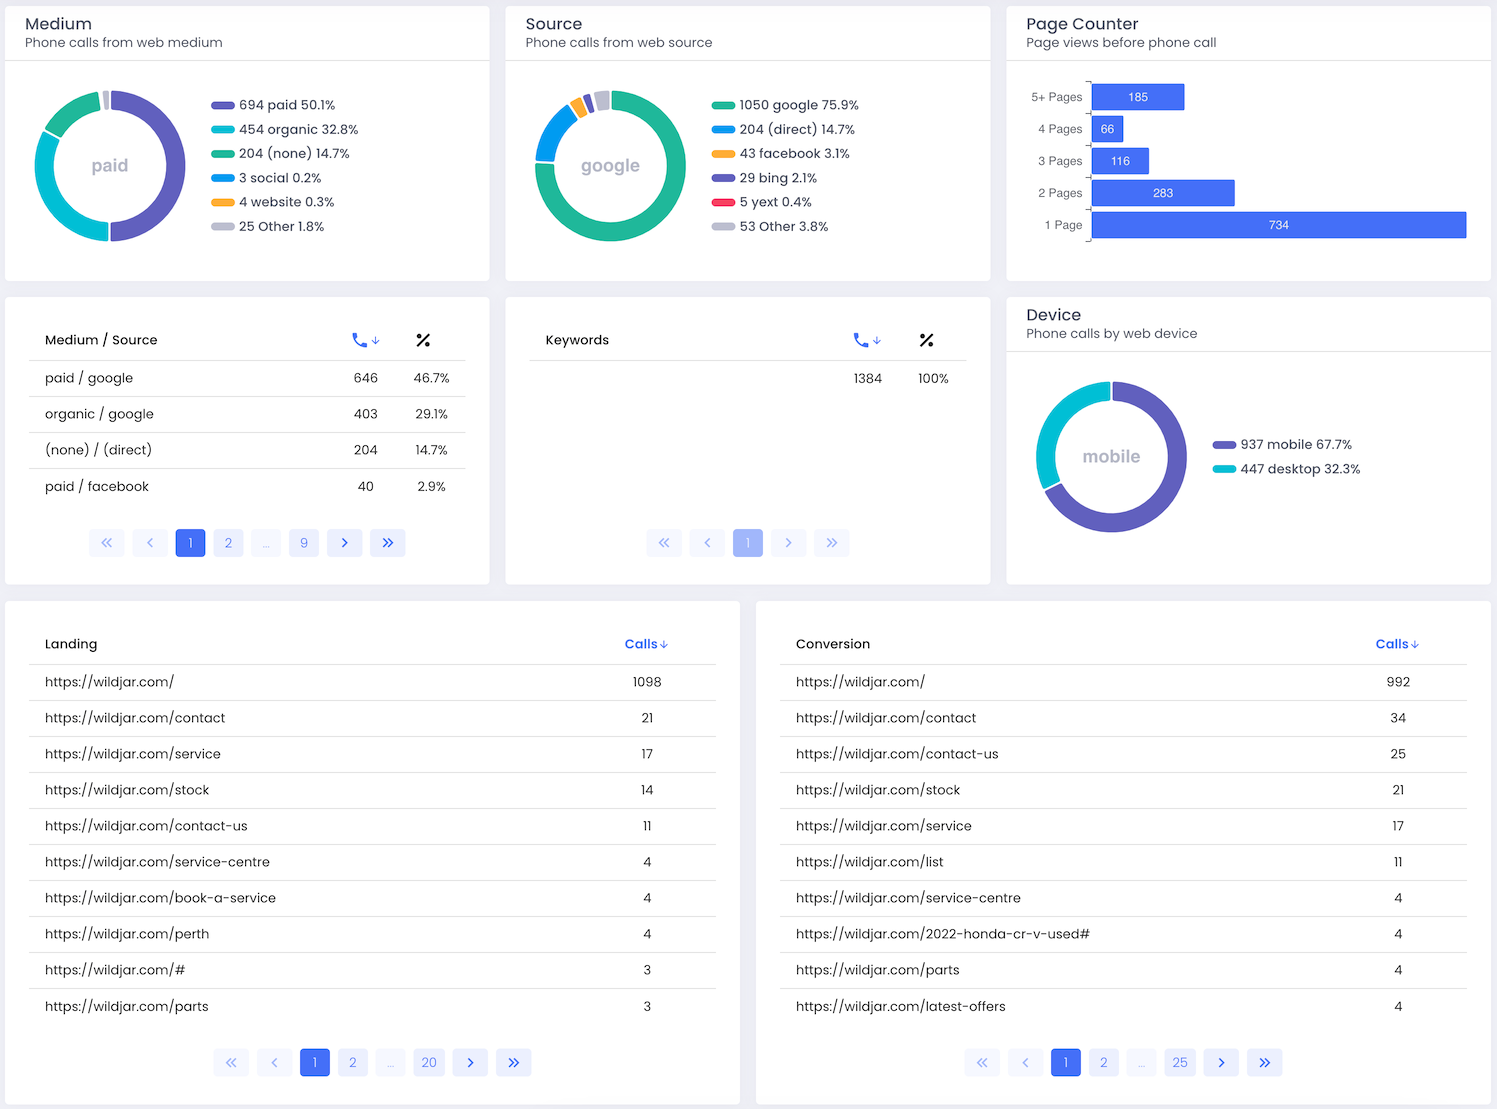Click conversion URL https://wildjar.com/latest-offers
The height and width of the screenshot is (1109, 1497).
point(901,1006)
